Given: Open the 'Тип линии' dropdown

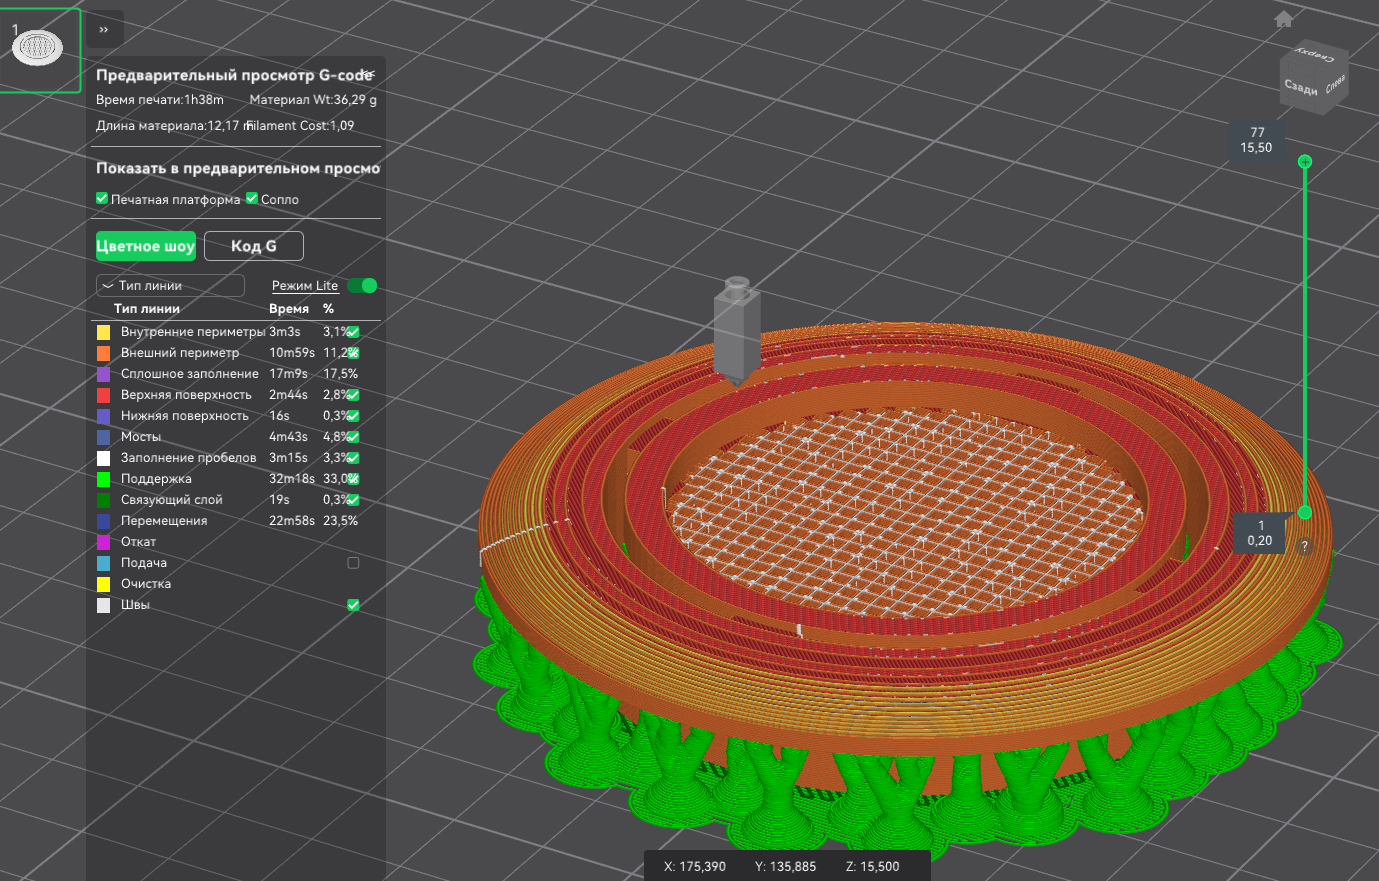Looking at the screenshot, I should pyautogui.click(x=170, y=286).
